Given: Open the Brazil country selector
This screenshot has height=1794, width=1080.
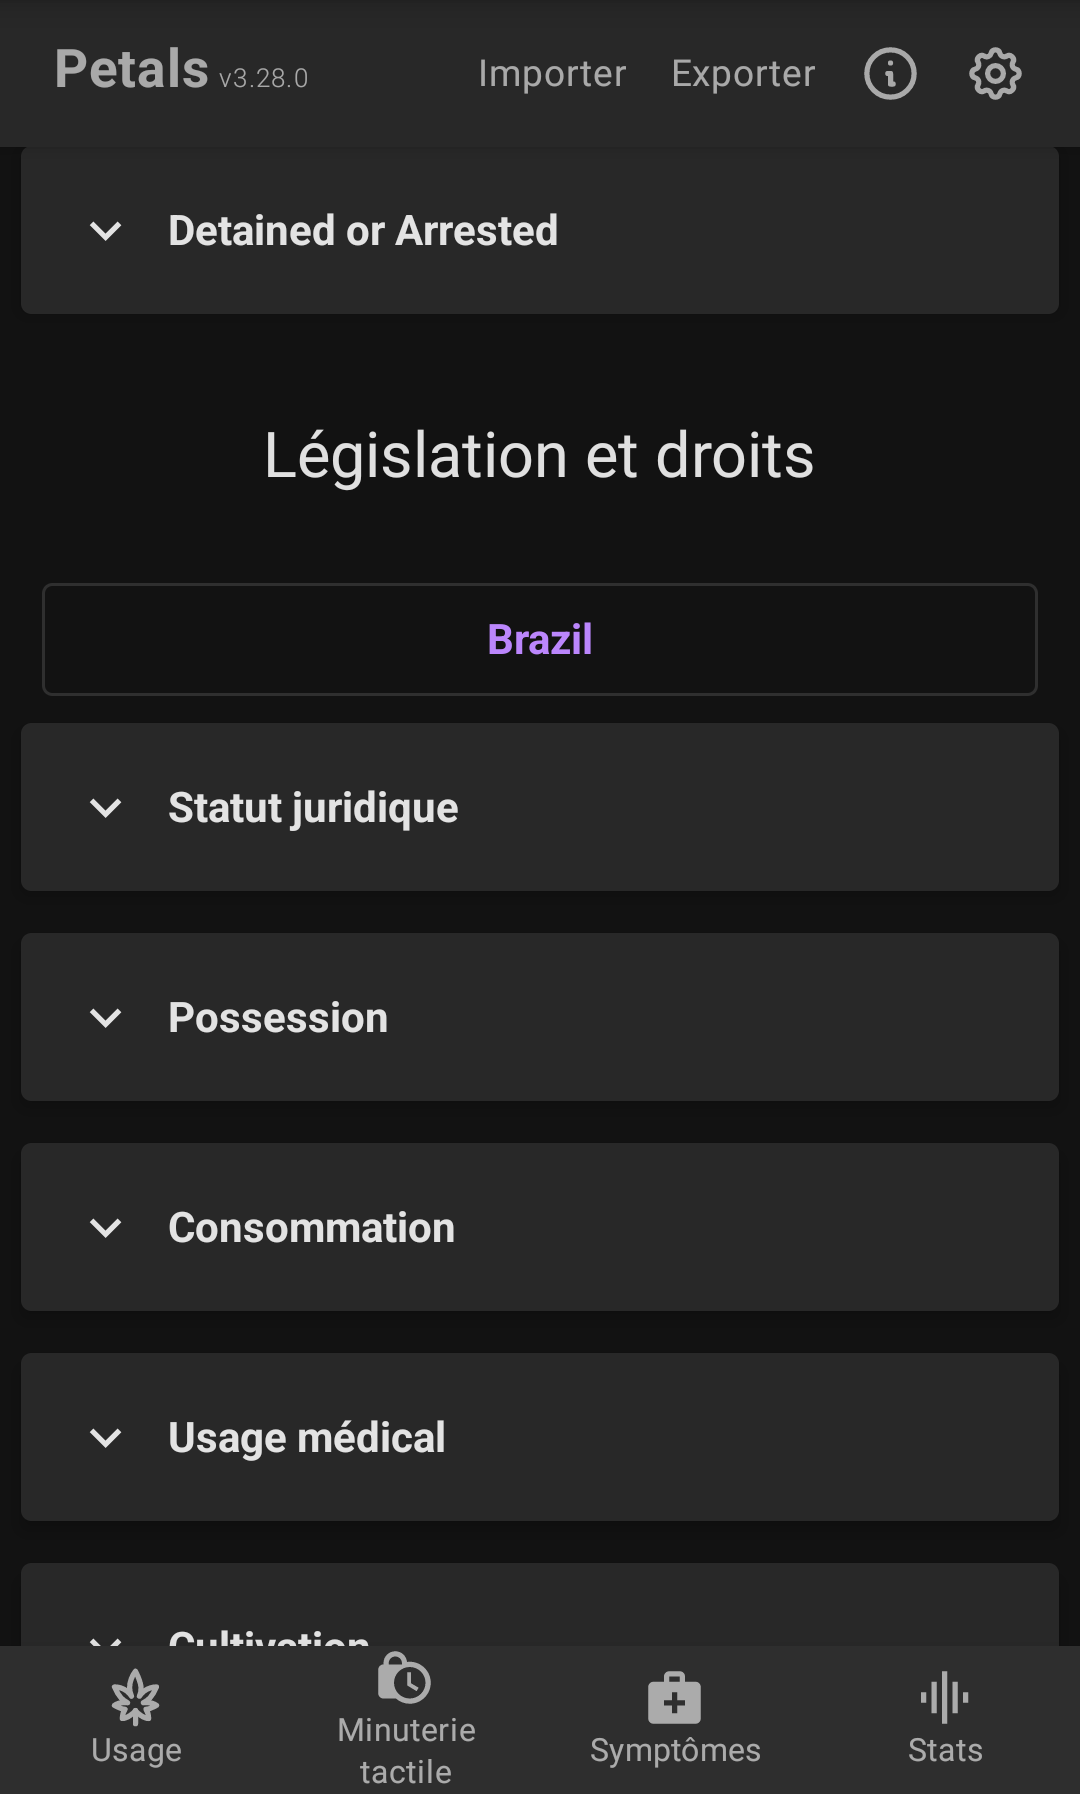Looking at the screenshot, I should click(x=540, y=640).
